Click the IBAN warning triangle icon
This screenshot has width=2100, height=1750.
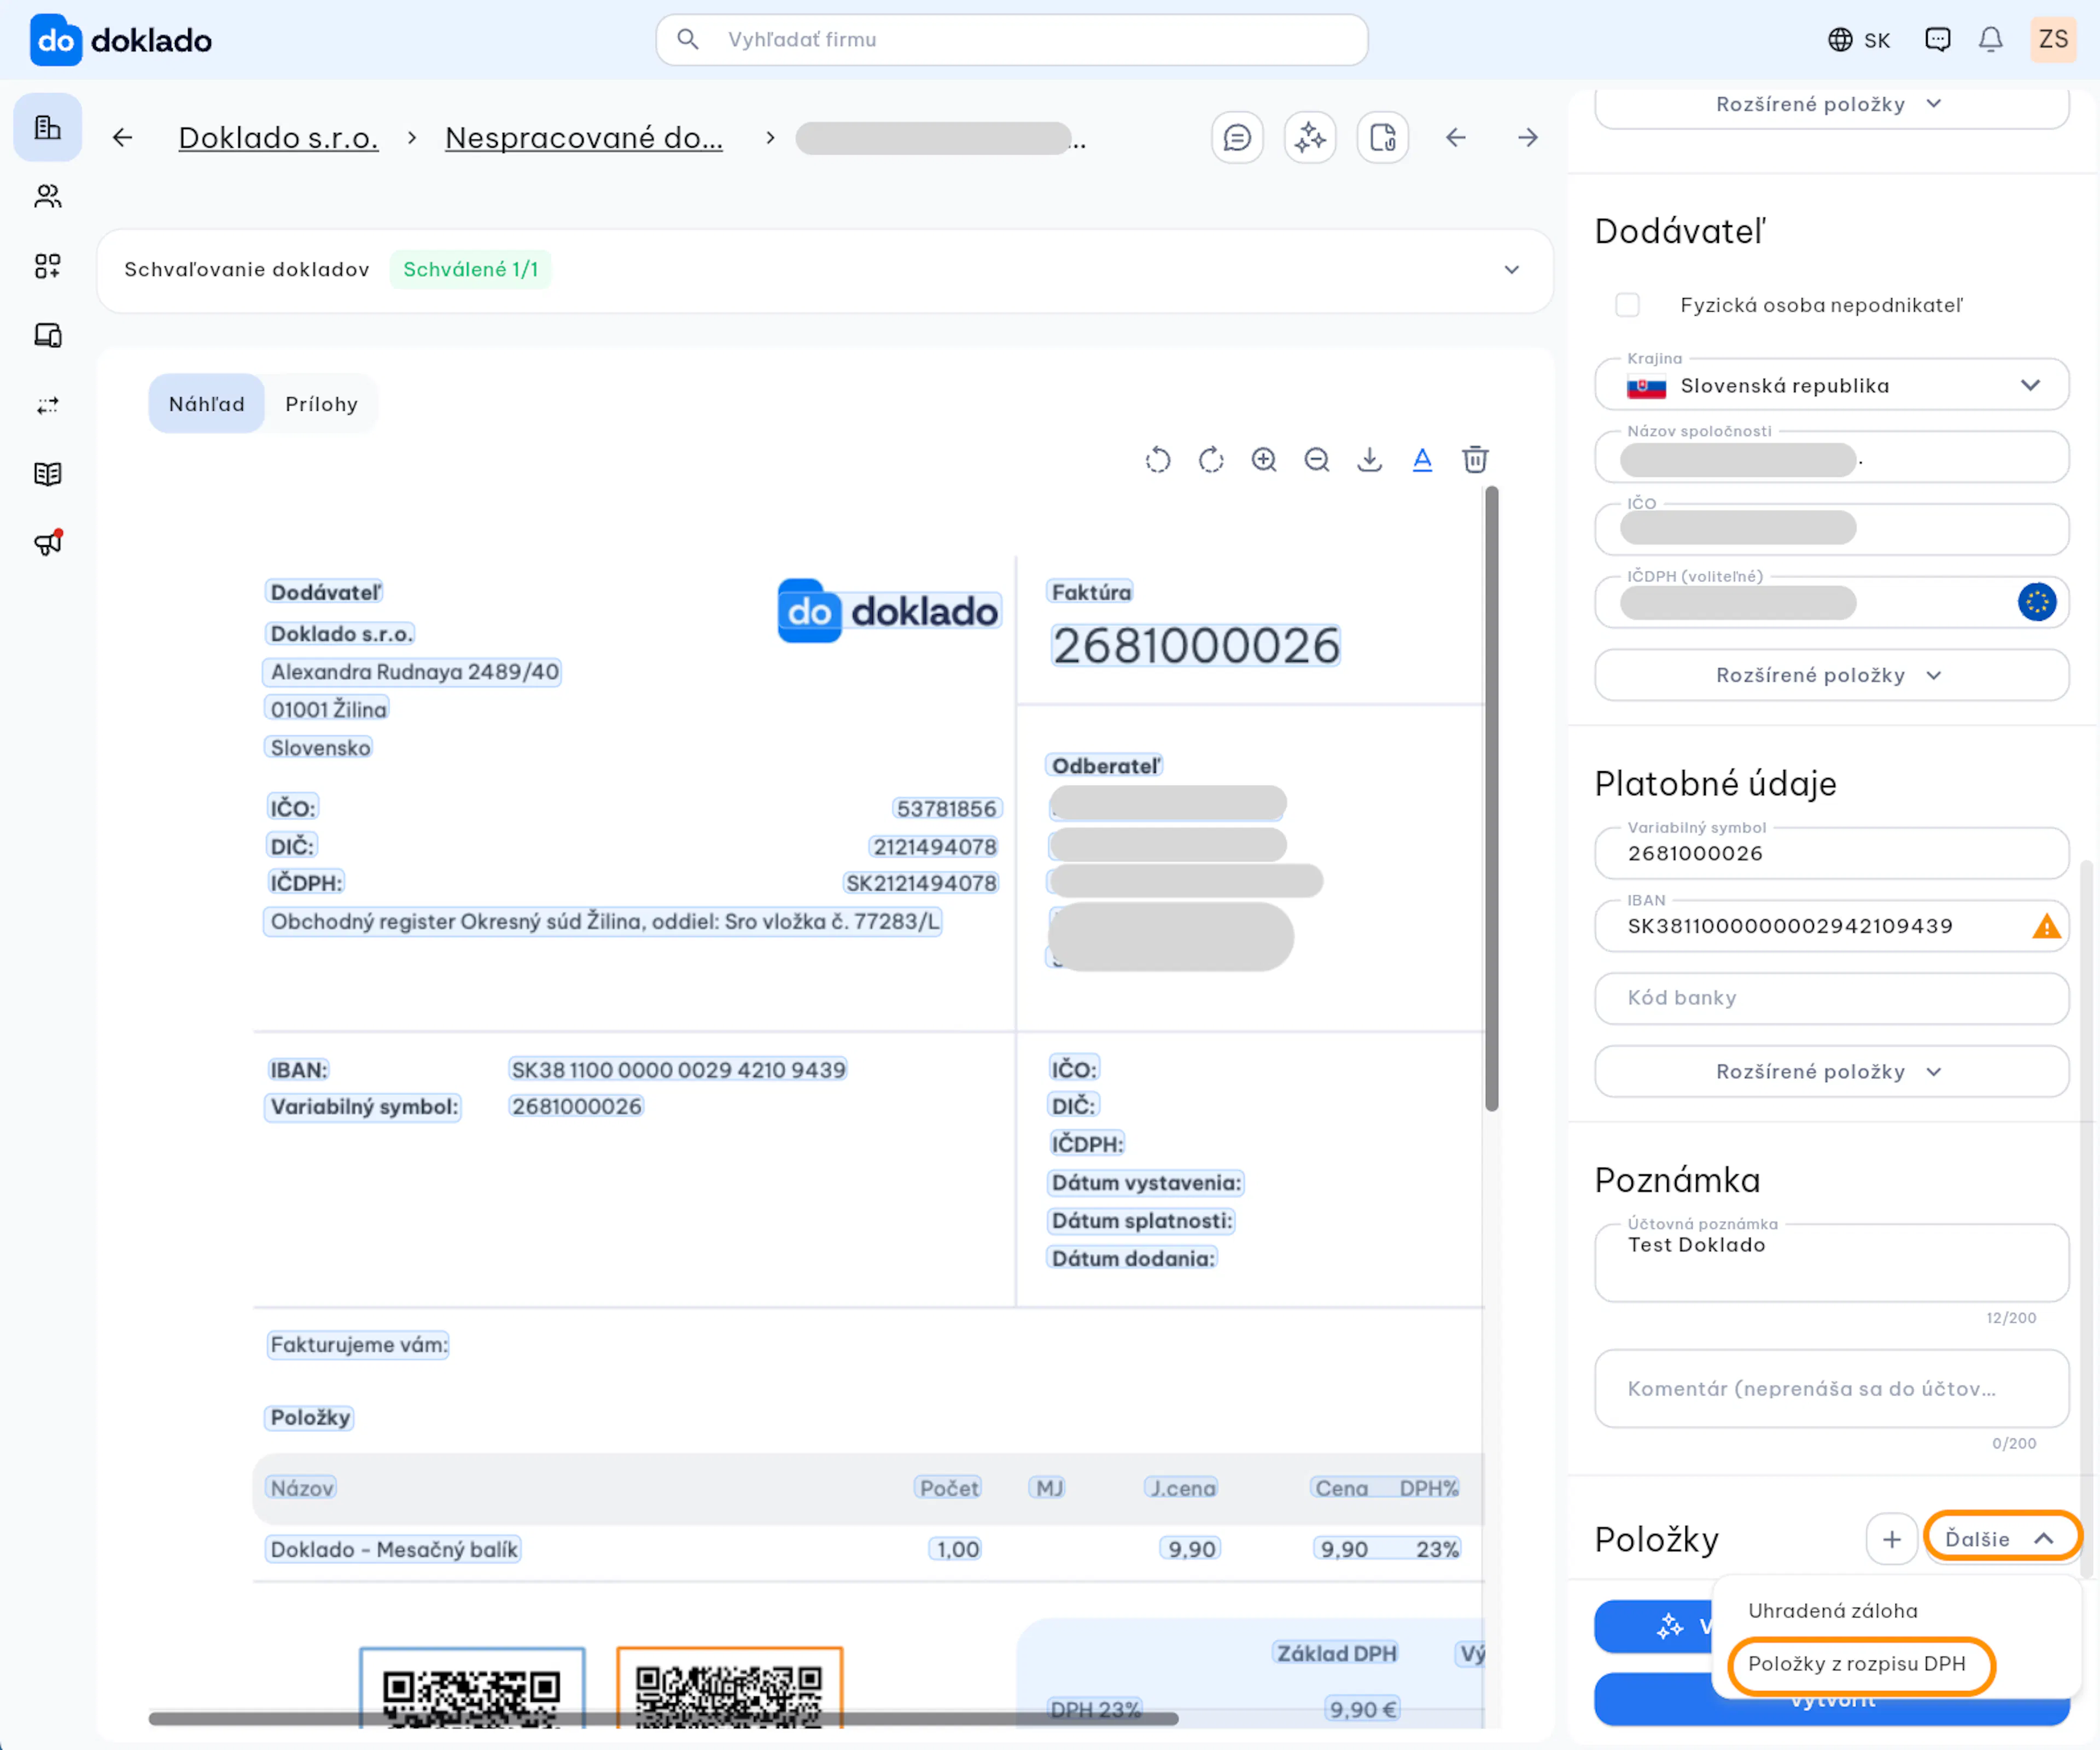[2047, 926]
